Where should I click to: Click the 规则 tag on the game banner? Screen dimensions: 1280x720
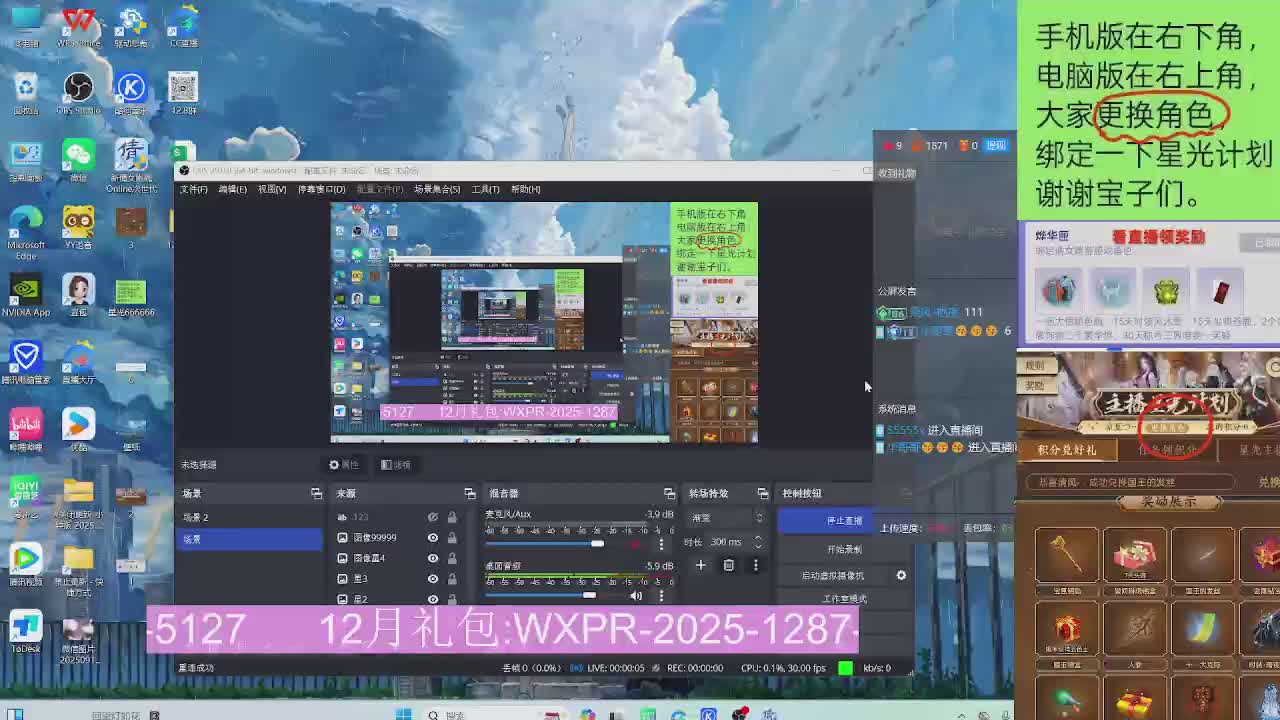[x=1035, y=366]
